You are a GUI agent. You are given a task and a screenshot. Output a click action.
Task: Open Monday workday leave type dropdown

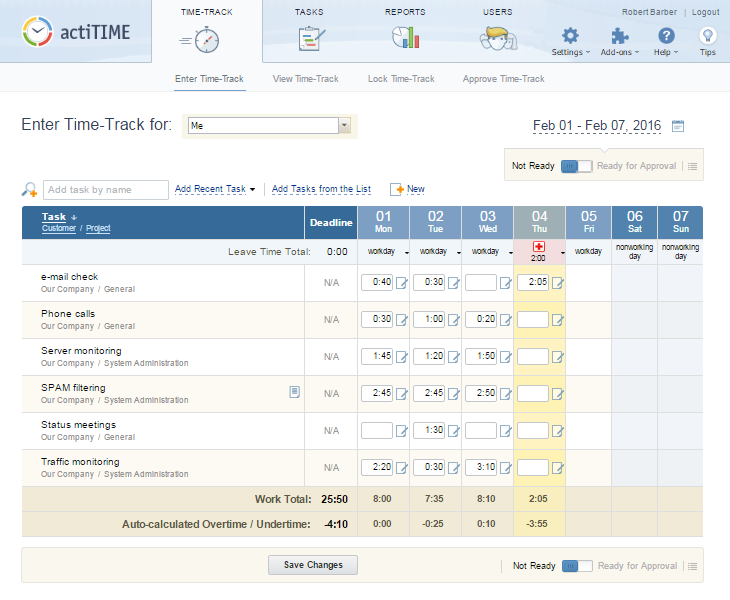[x=406, y=253]
